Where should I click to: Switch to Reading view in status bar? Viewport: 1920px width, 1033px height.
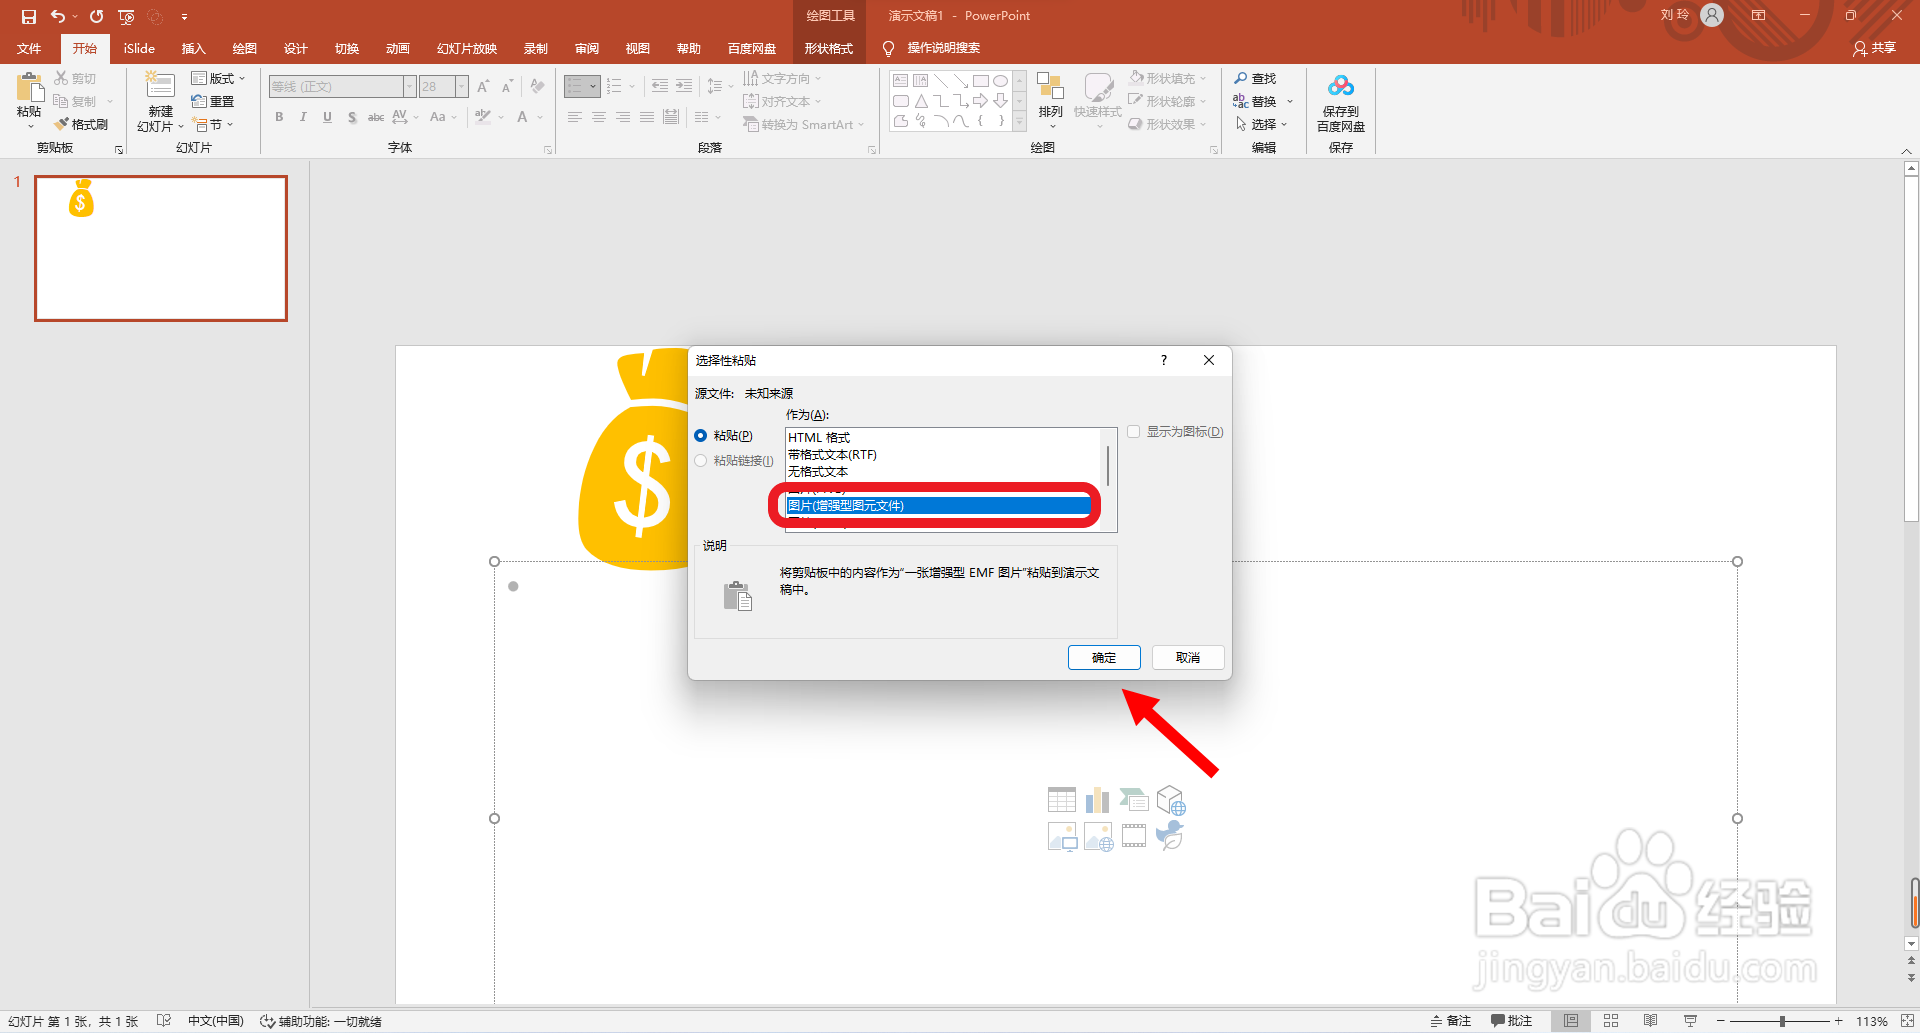1651,1021
